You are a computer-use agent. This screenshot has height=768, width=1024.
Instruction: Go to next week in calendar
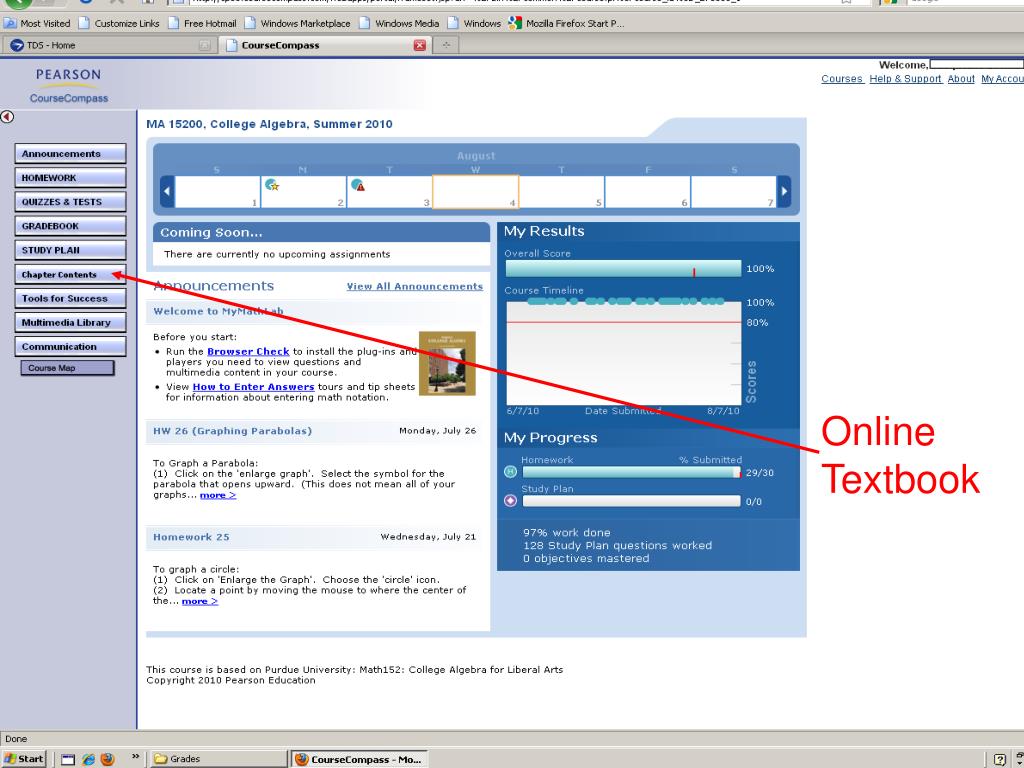pyautogui.click(x=784, y=192)
